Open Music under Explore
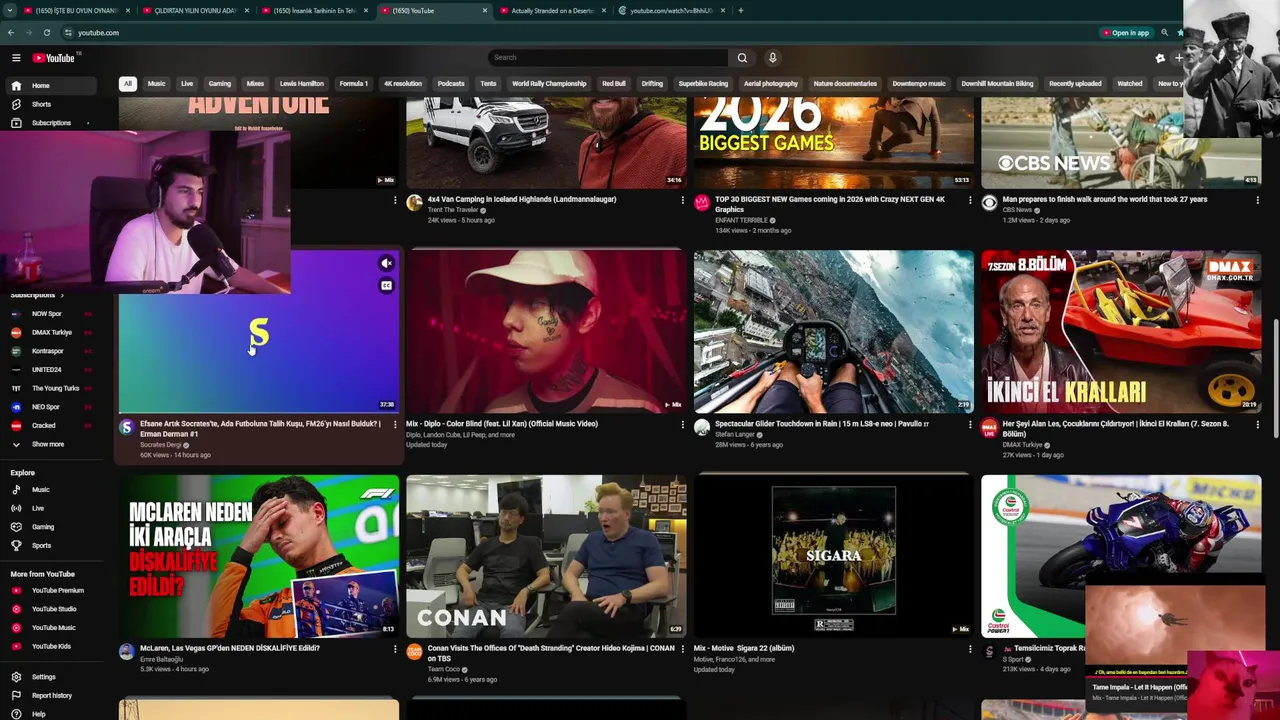This screenshot has height=720, width=1280. (41, 490)
